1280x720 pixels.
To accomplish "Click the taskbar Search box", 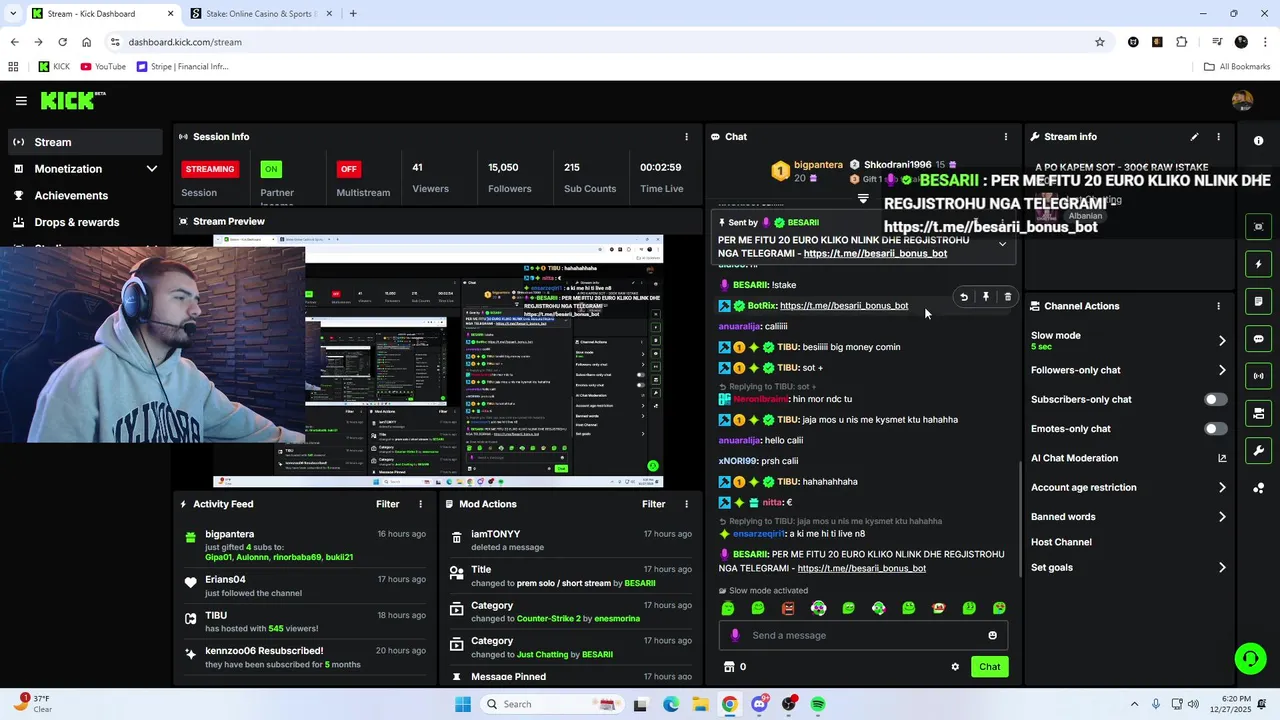I will point(552,704).
